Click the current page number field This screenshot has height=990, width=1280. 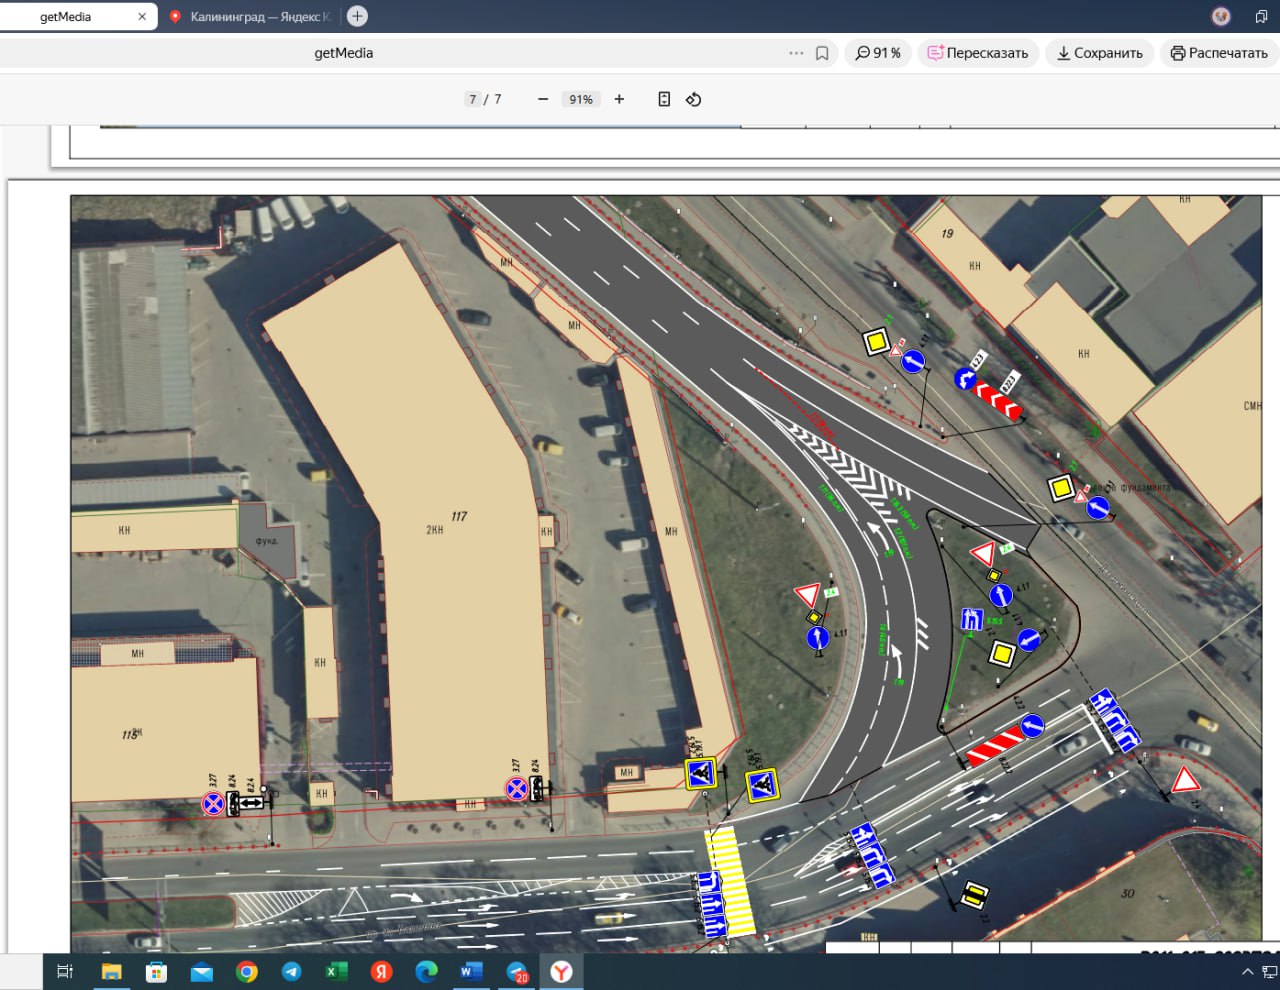(472, 99)
